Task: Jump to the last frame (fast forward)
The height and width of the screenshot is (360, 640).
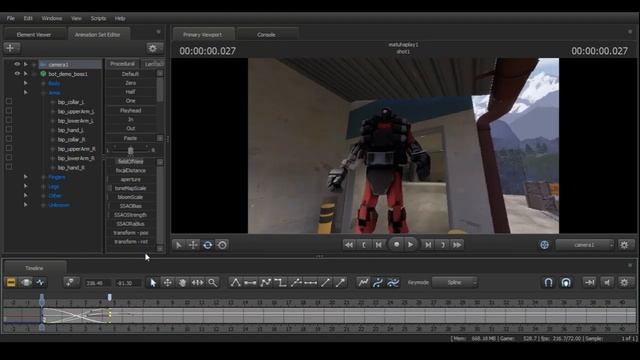Action: click(457, 245)
